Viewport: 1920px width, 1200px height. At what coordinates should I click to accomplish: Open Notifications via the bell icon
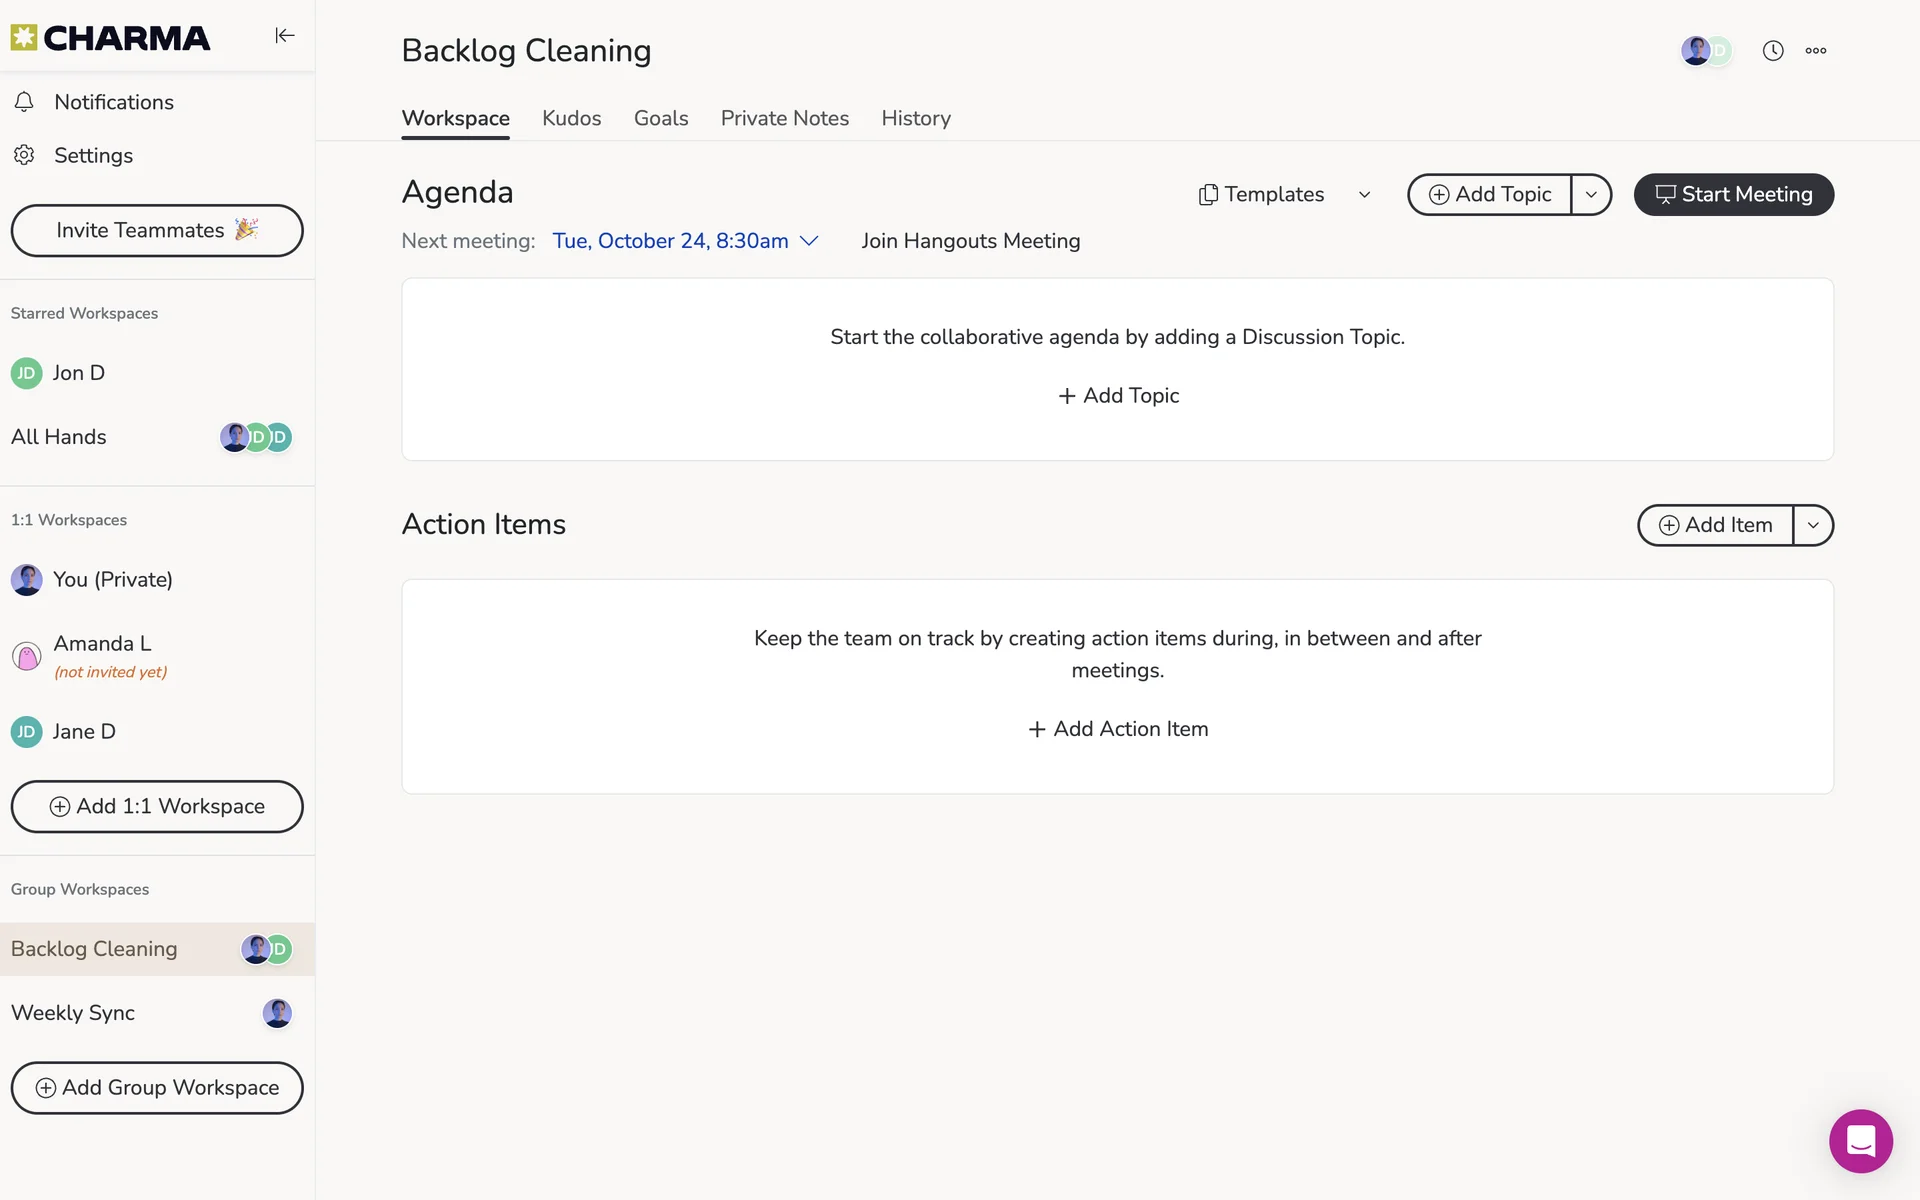click(25, 102)
